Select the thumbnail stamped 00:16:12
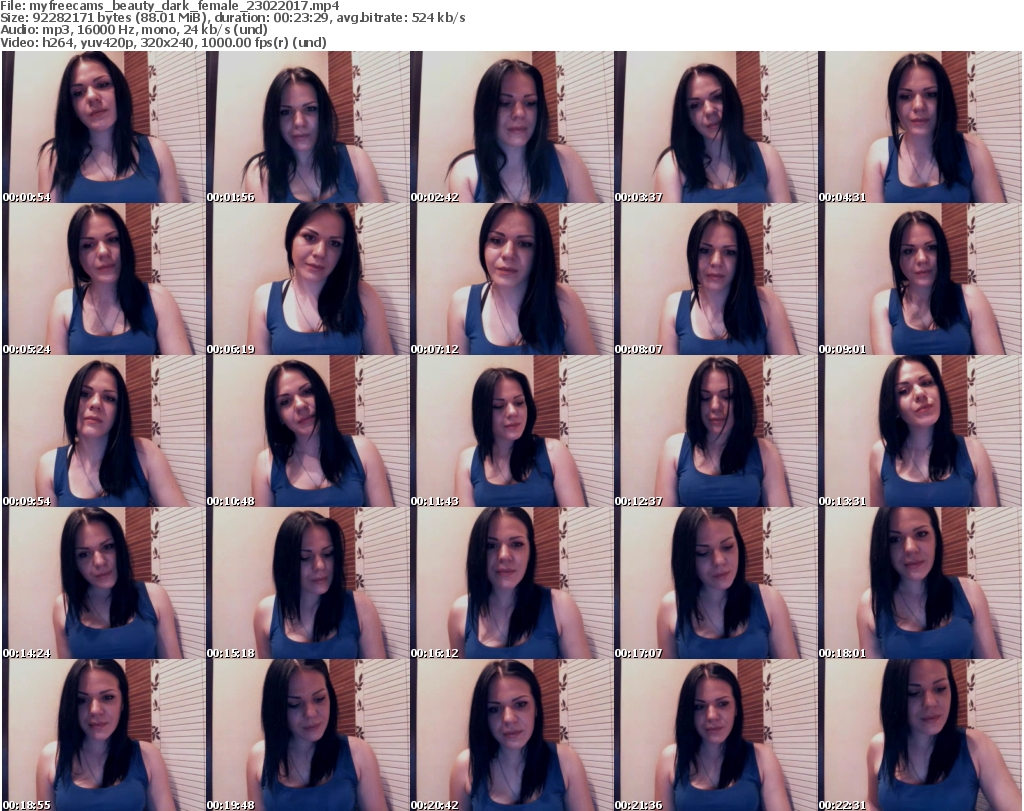The height and width of the screenshot is (811, 1024). click(512, 583)
